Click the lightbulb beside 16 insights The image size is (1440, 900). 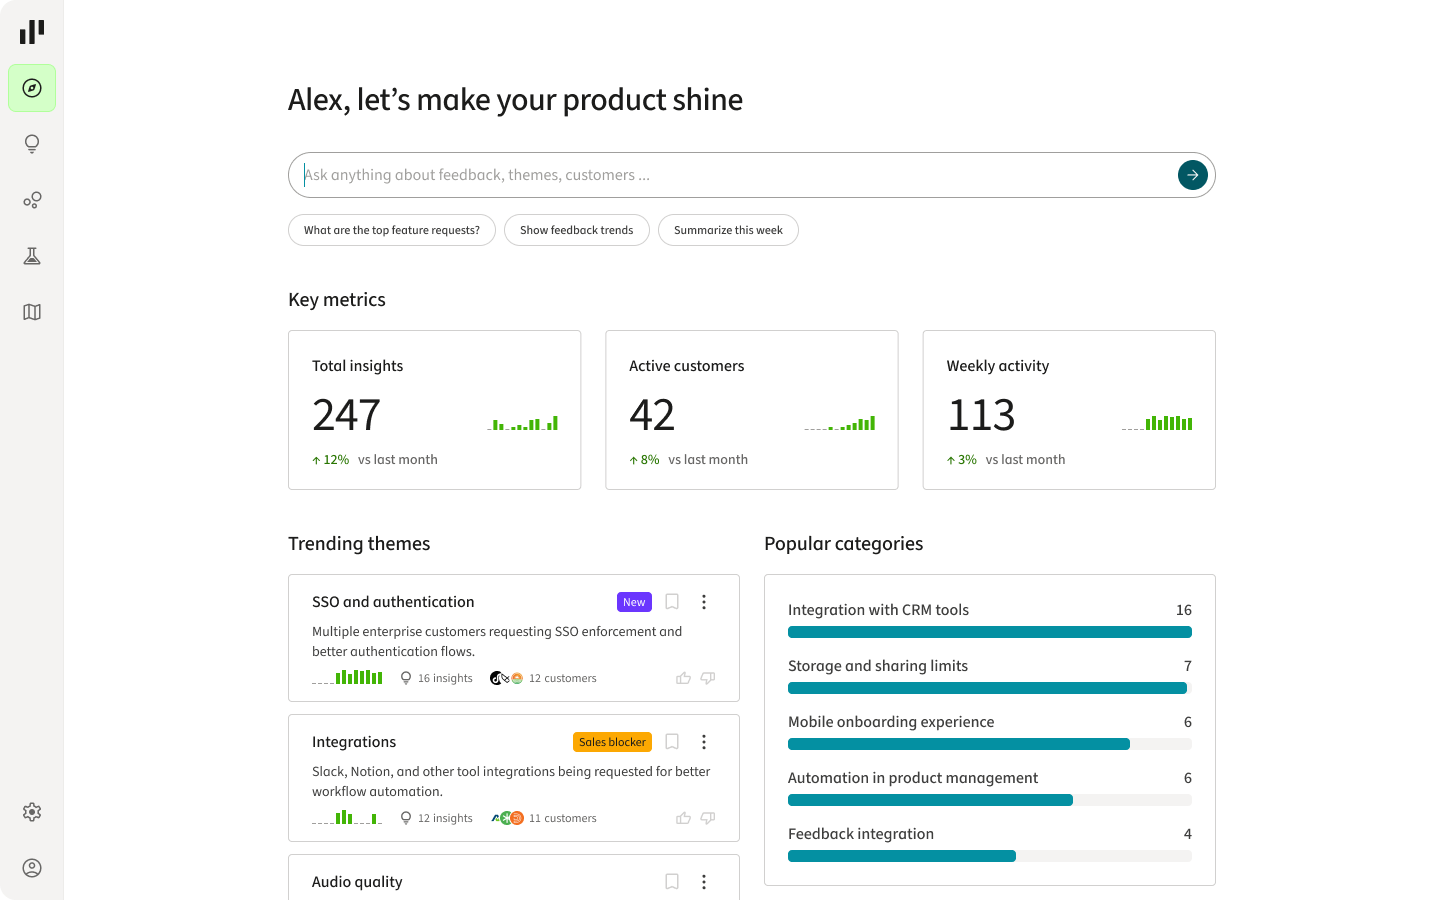404,677
